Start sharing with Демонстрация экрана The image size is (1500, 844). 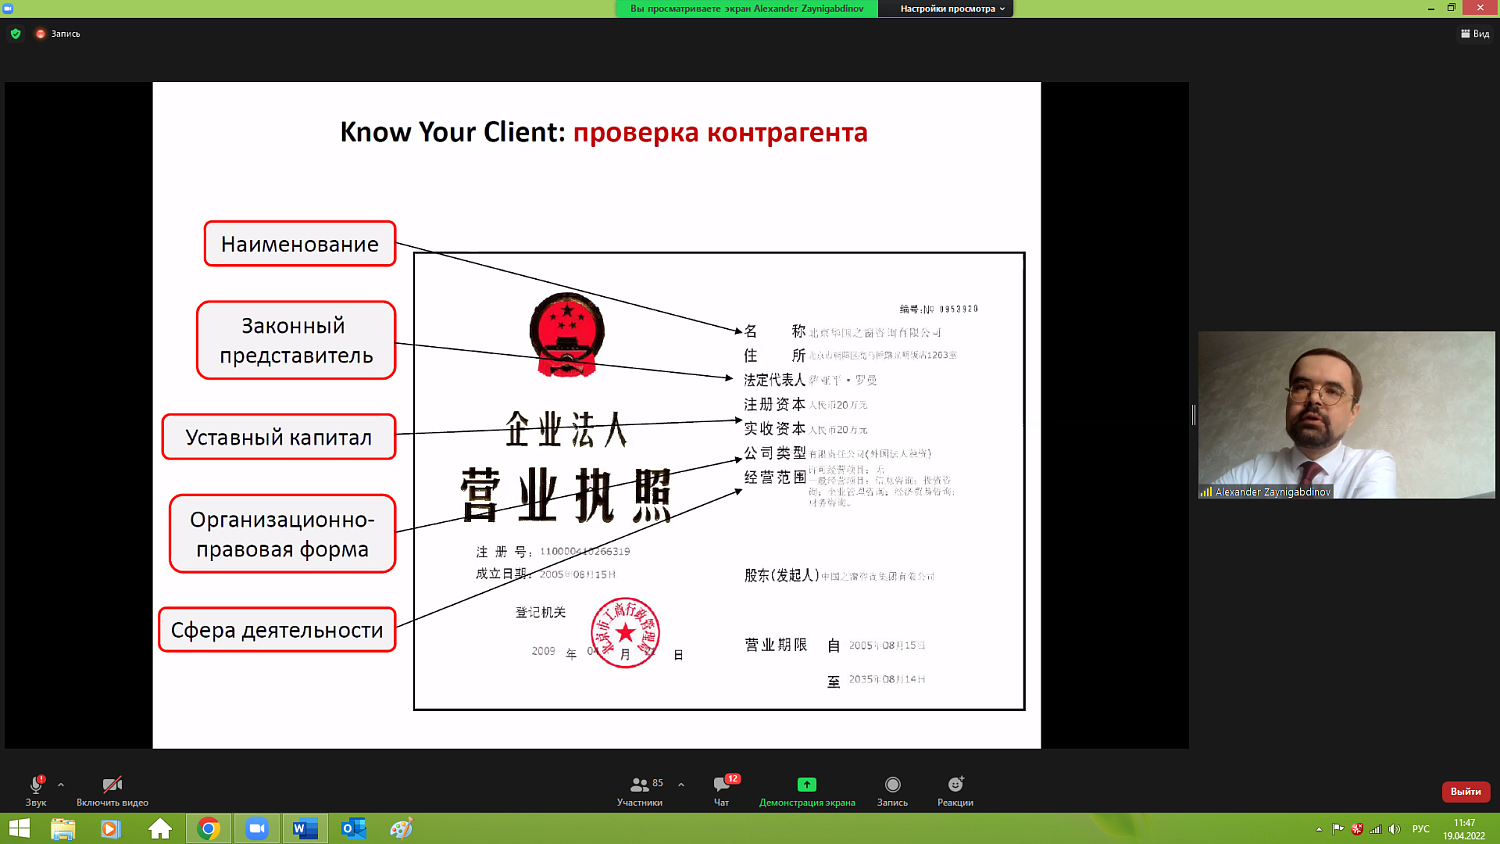807,789
